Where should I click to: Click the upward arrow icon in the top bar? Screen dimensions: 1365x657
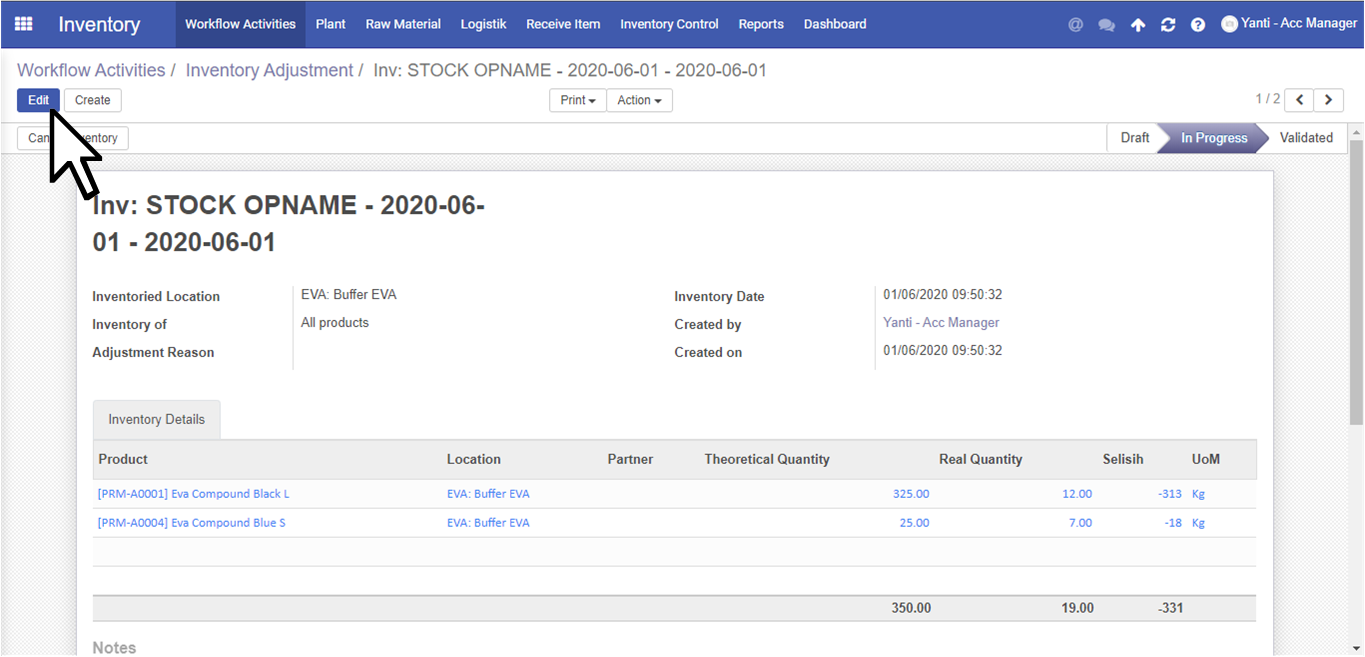coord(1138,25)
